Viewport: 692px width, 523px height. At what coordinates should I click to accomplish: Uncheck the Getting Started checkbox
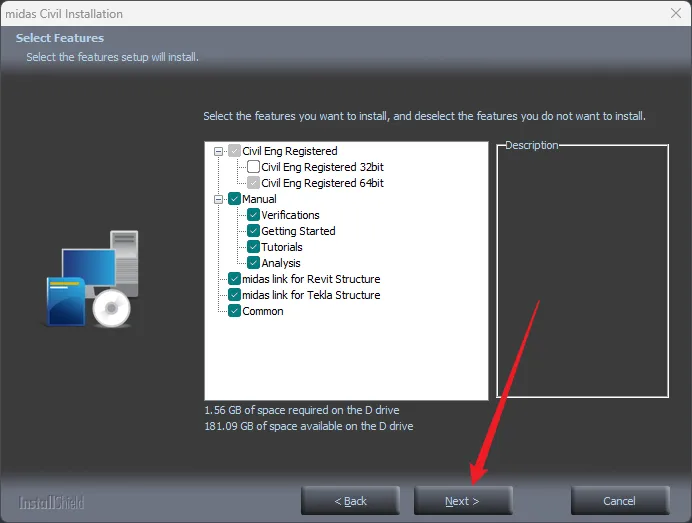pyautogui.click(x=253, y=231)
